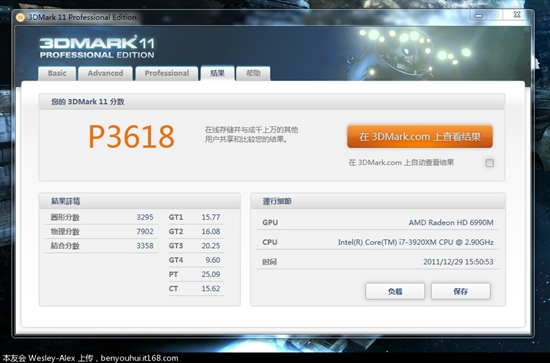Switch to the Basic tab
550x363 pixels.
(x=57, y=73)
